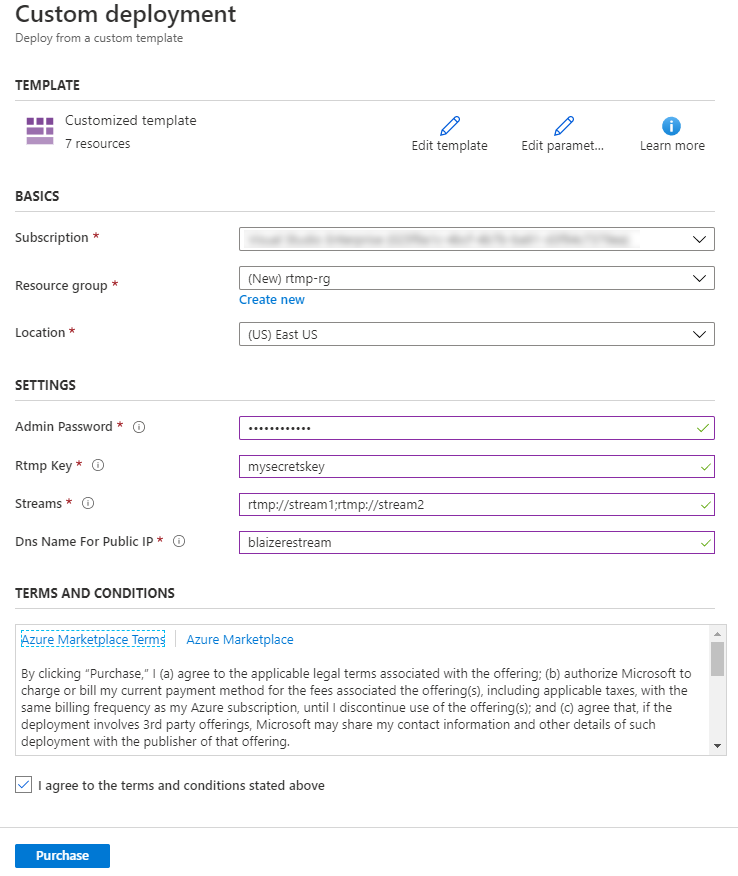Switch to Azure Marketplace tab

(240, 640)
